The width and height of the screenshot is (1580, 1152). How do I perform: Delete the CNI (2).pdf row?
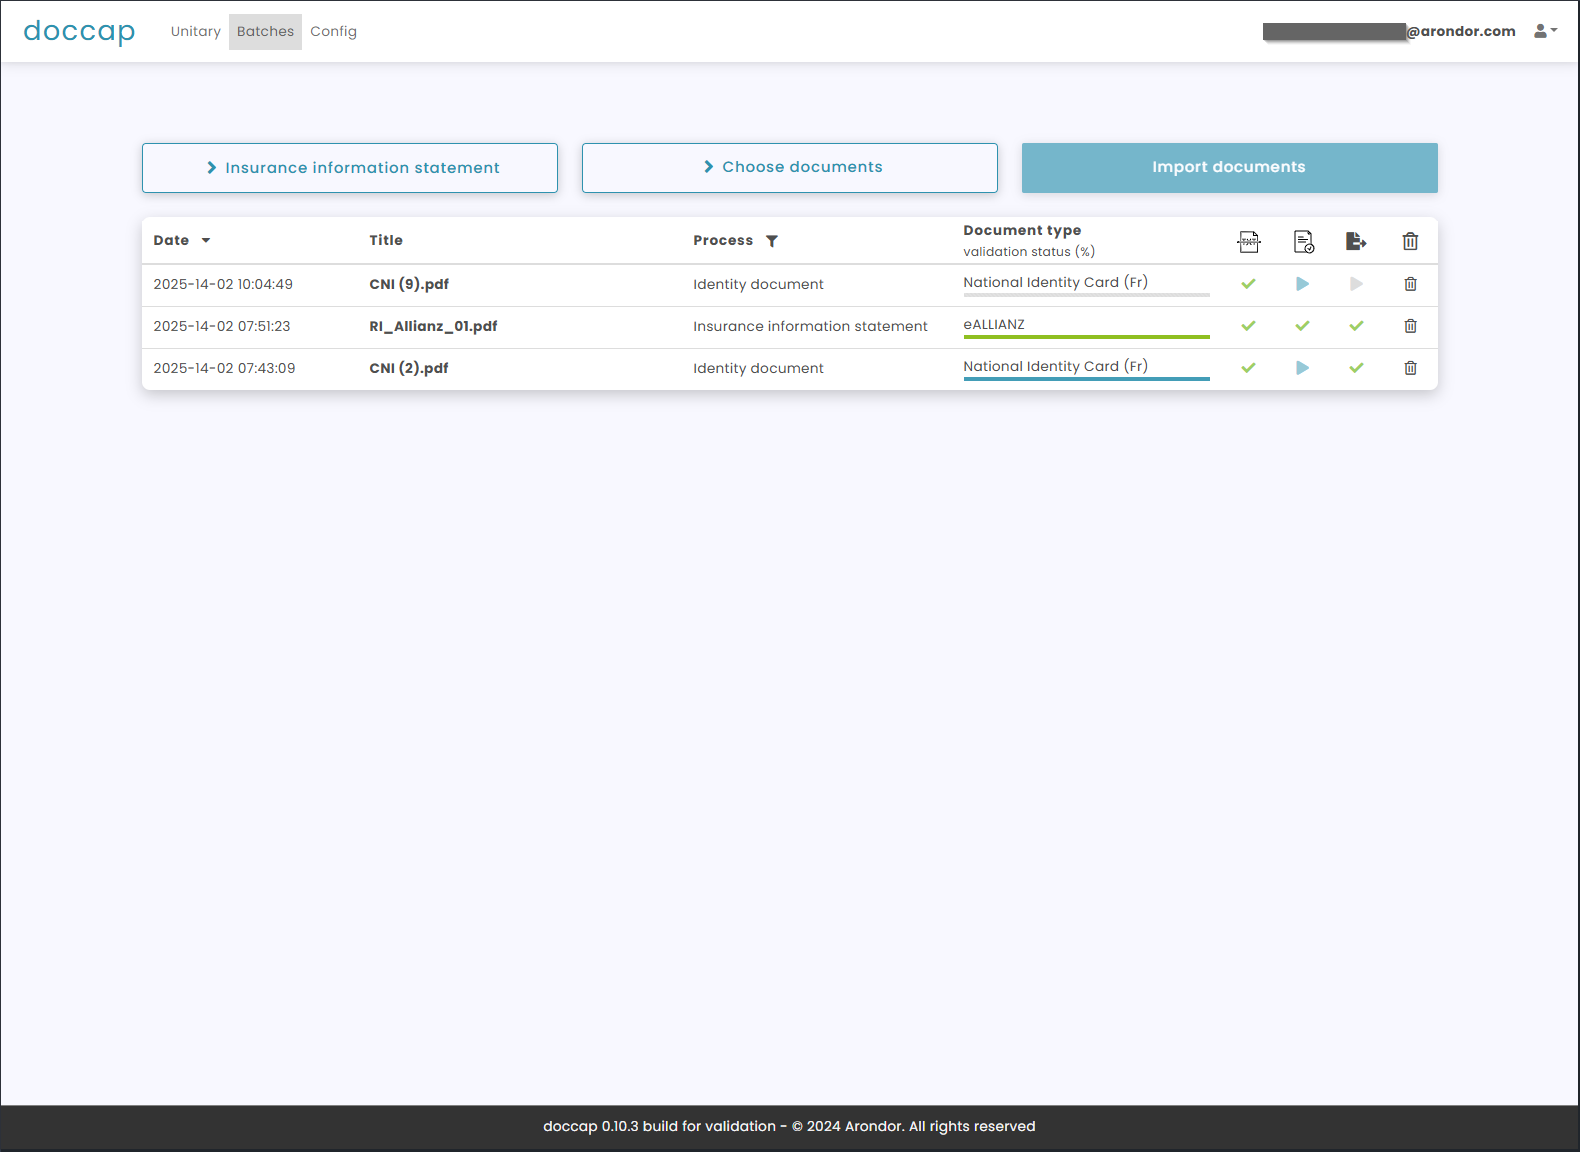(1410, 368)
